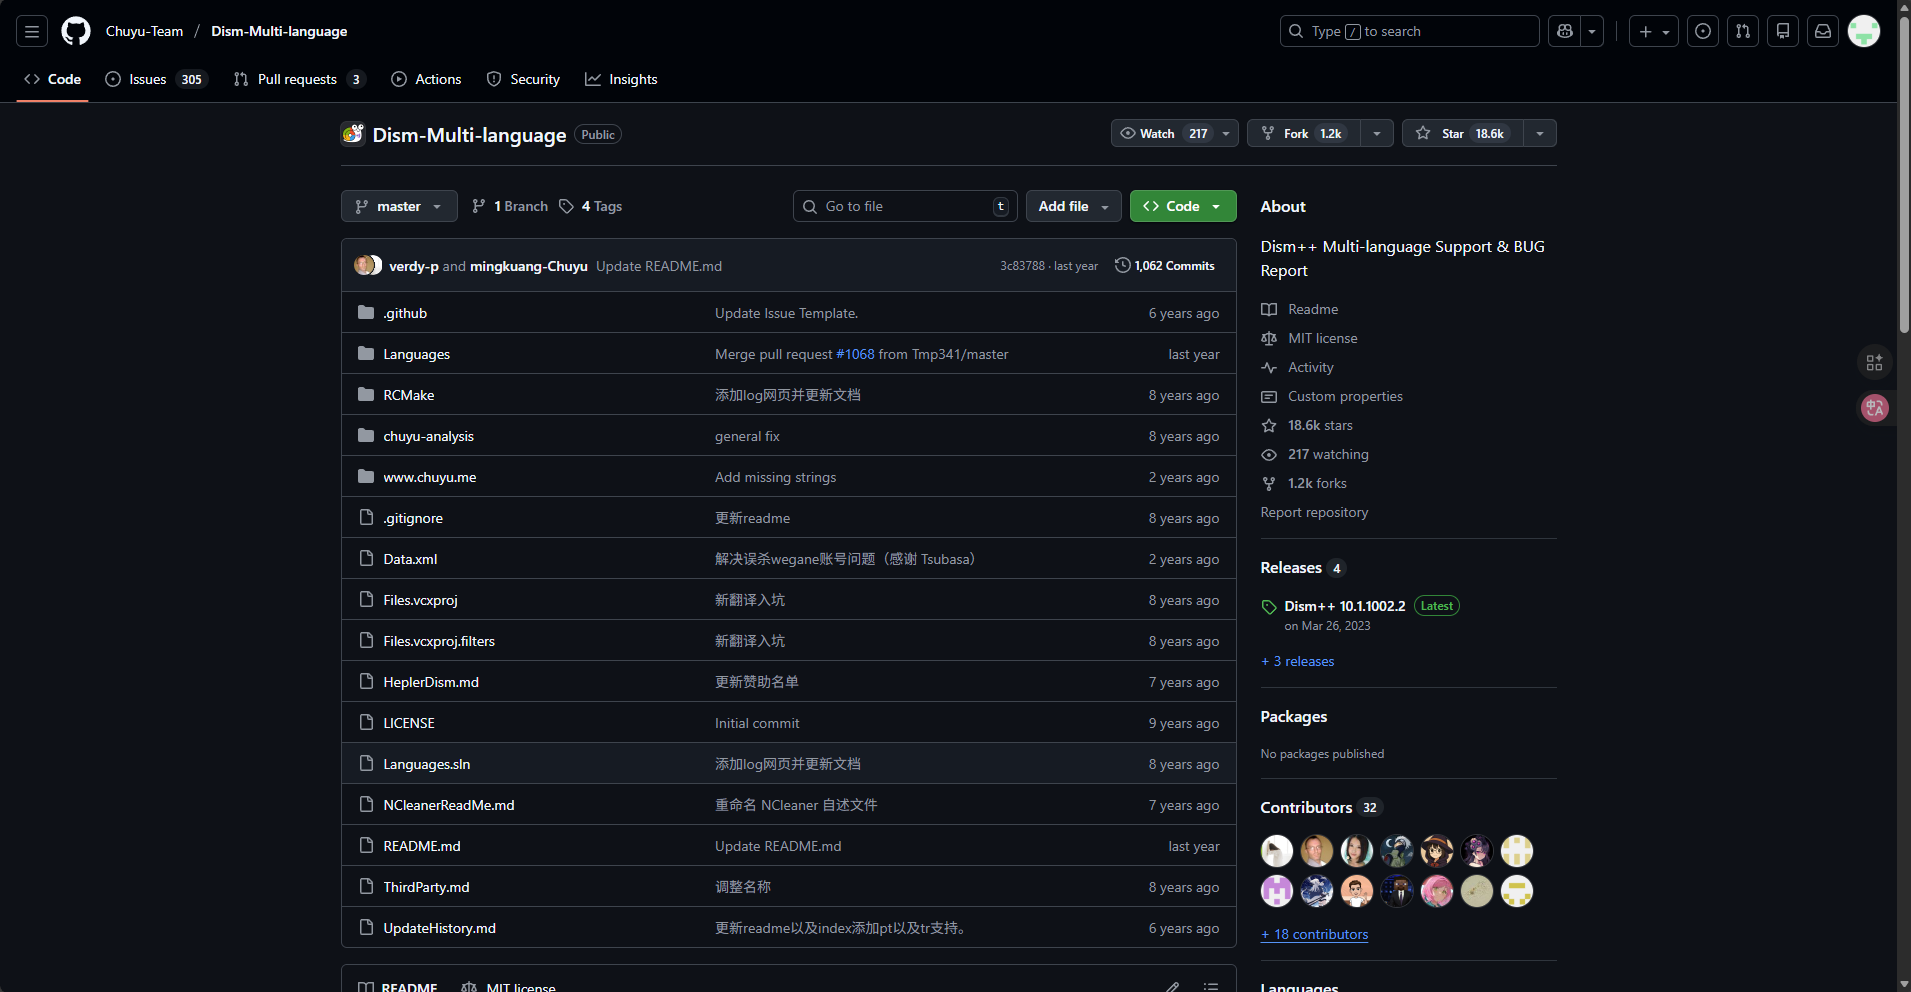Click the QR grid floating icon
This screenshot has width=1911, height=992.
click(x=1875, y=362)
